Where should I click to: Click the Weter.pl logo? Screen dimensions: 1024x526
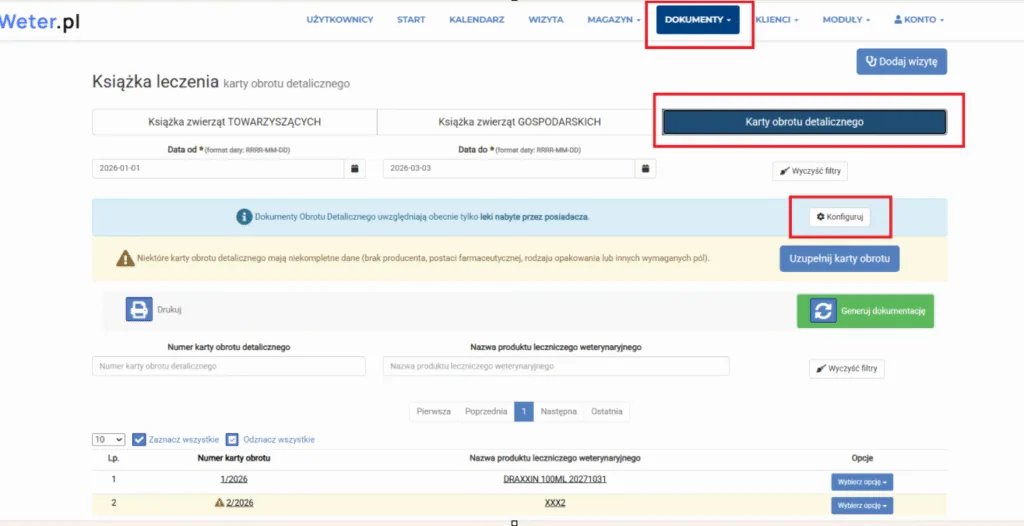39,22
